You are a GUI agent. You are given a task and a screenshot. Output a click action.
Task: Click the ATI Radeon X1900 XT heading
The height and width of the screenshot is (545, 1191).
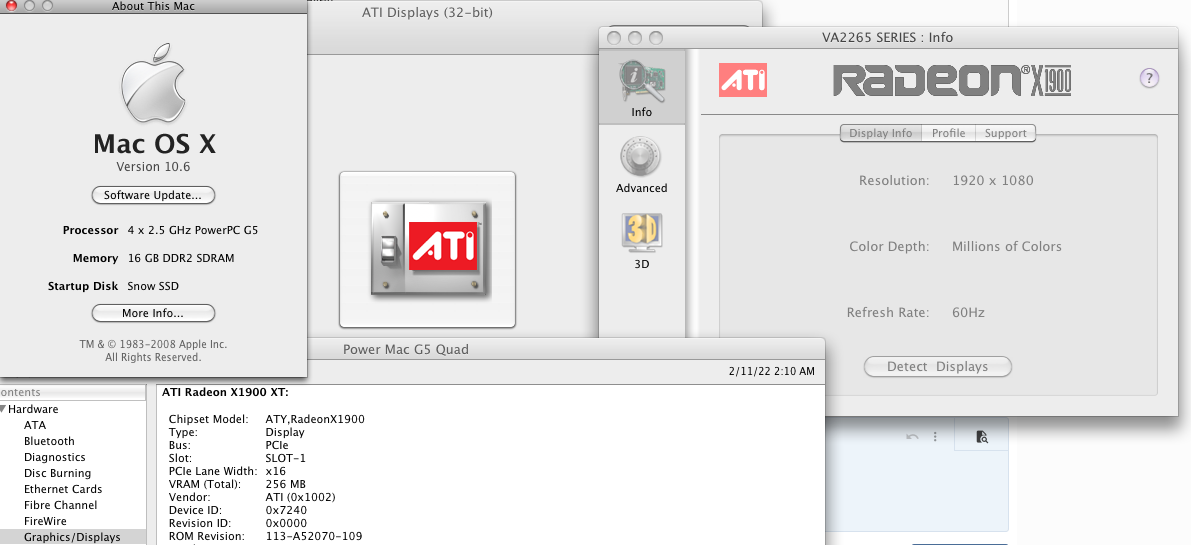click(x=226, y=392)
